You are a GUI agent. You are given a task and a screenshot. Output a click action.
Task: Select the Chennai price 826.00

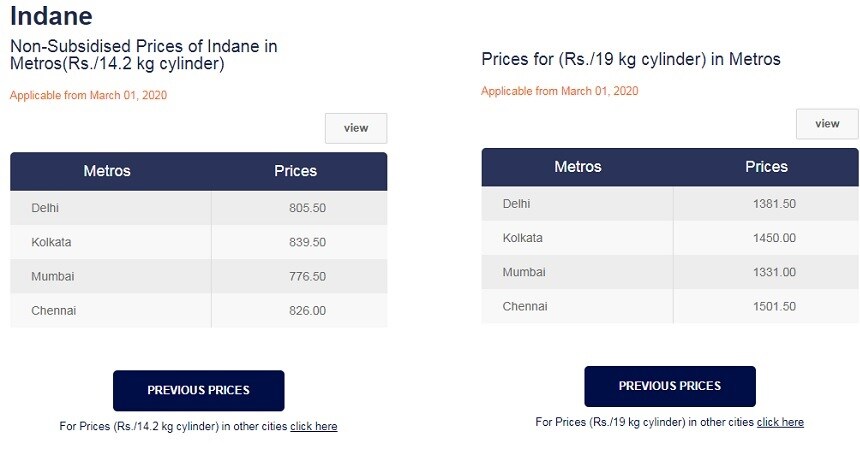[x=307, y=310]
